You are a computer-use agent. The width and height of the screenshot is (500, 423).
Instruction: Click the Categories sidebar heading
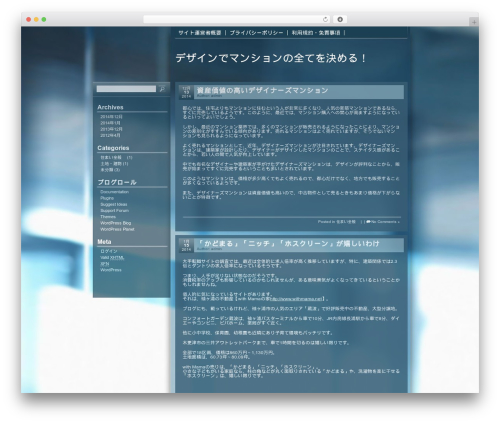coord(113,148)
